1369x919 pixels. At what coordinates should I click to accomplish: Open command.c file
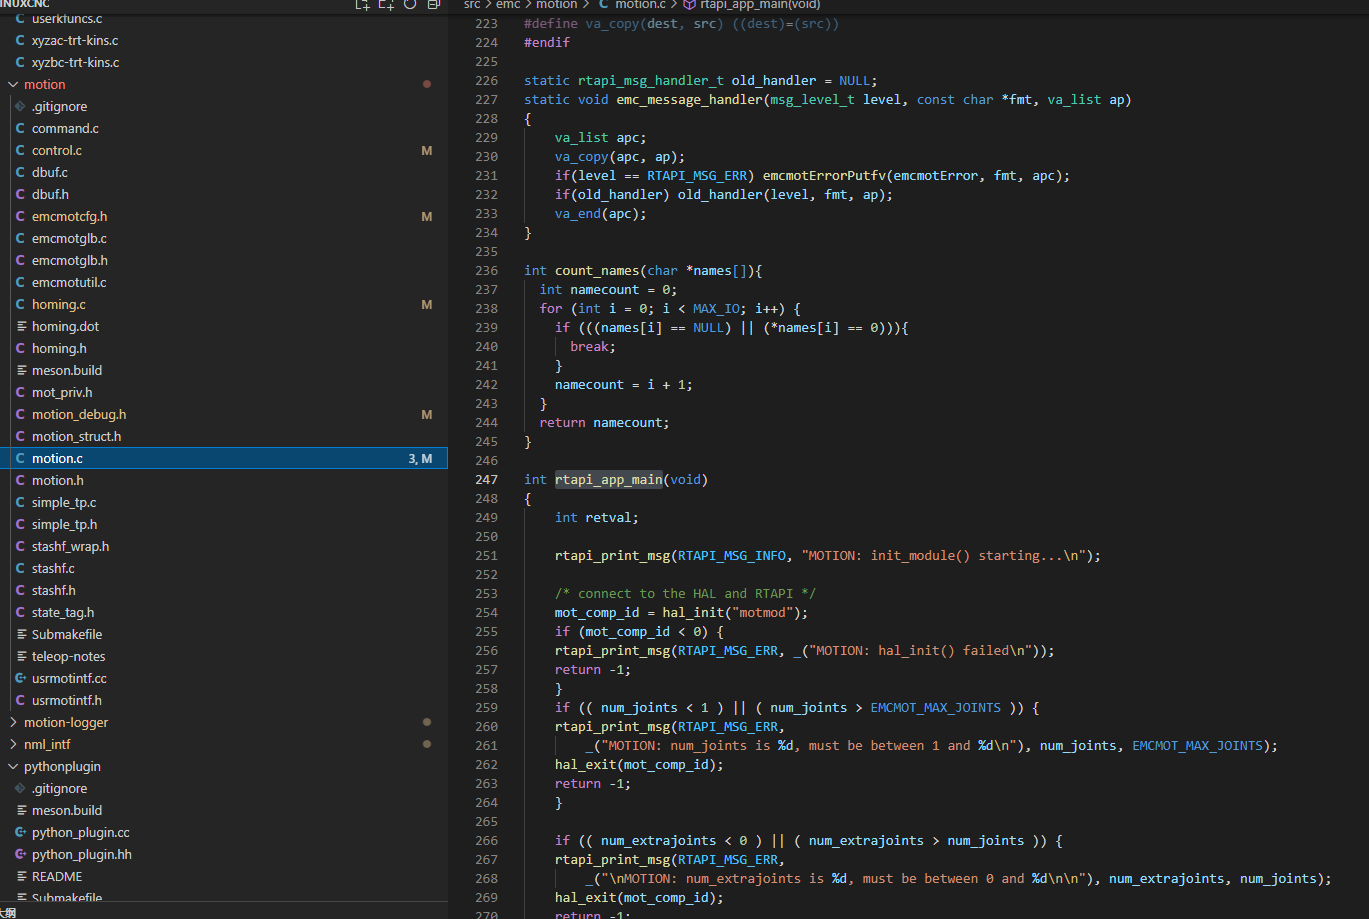224,128
